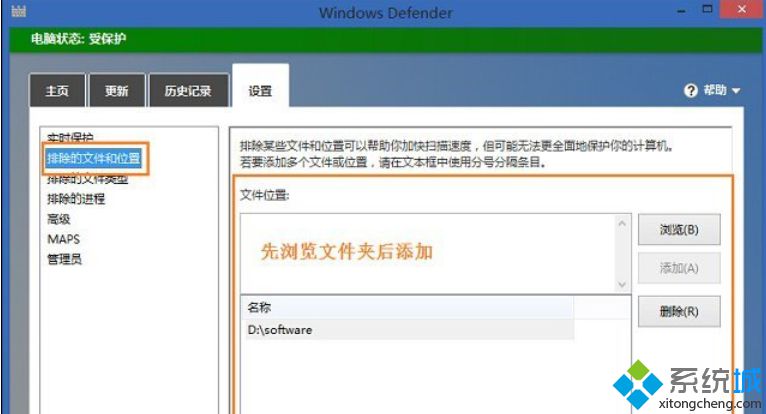Viewport: 766px width, 414px height.
Task: Maximize the Windows Defender window
Action: point(707,9)
